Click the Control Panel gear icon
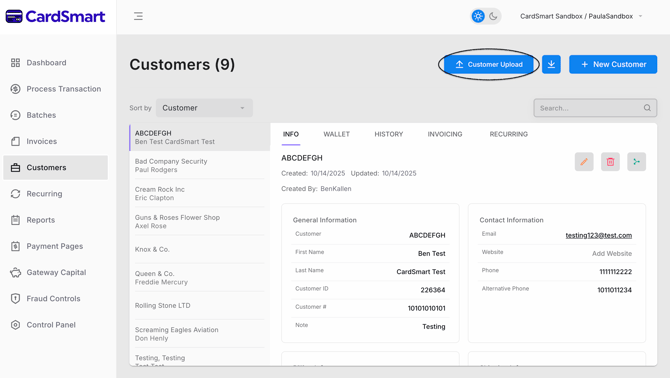 (x=15, y=325)
